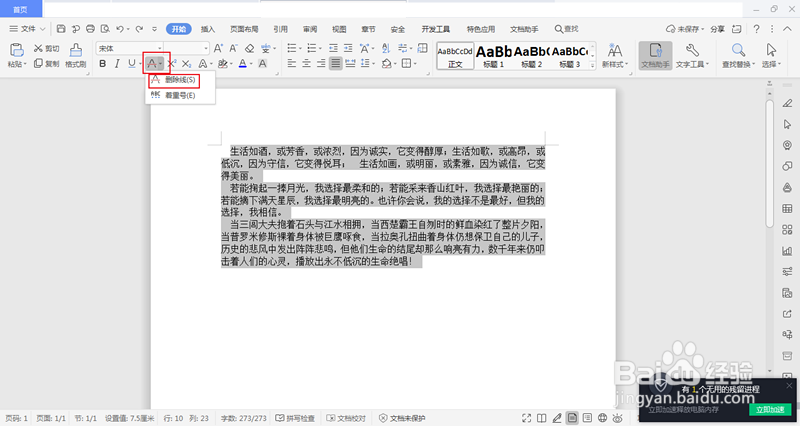Click 立即加速 in the popup
This screenshot has height=426, width=800.
[769, 410]
